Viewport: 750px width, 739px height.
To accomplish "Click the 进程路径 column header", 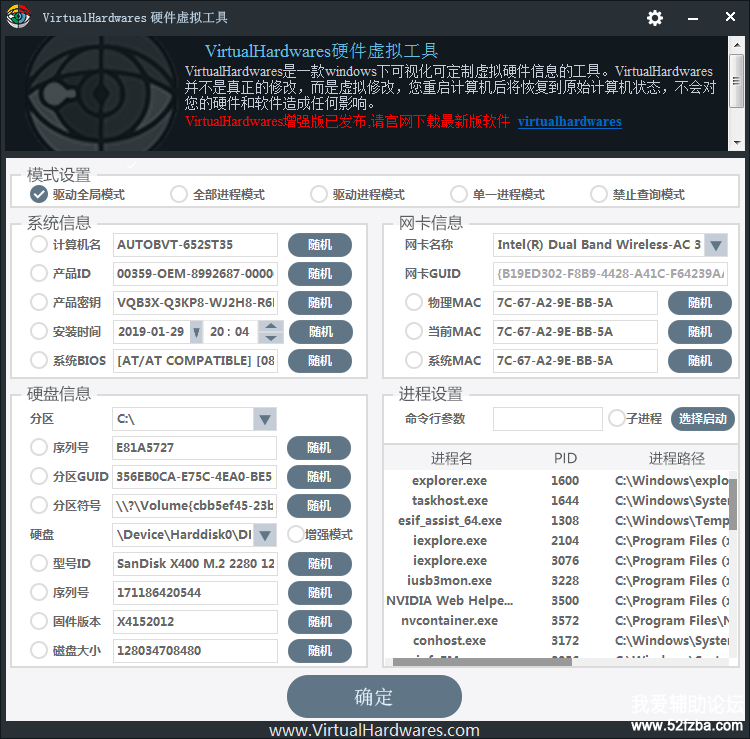I will coord(676,458).
